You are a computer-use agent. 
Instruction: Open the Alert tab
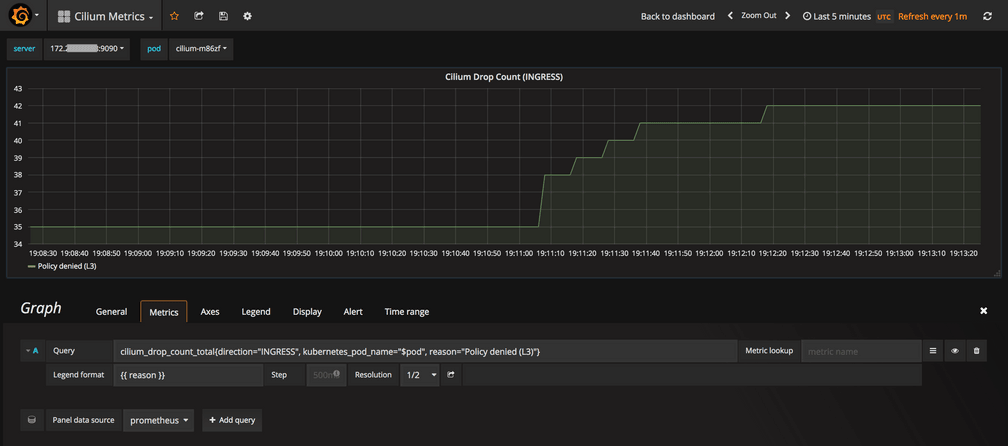click(x=353, y=312)
